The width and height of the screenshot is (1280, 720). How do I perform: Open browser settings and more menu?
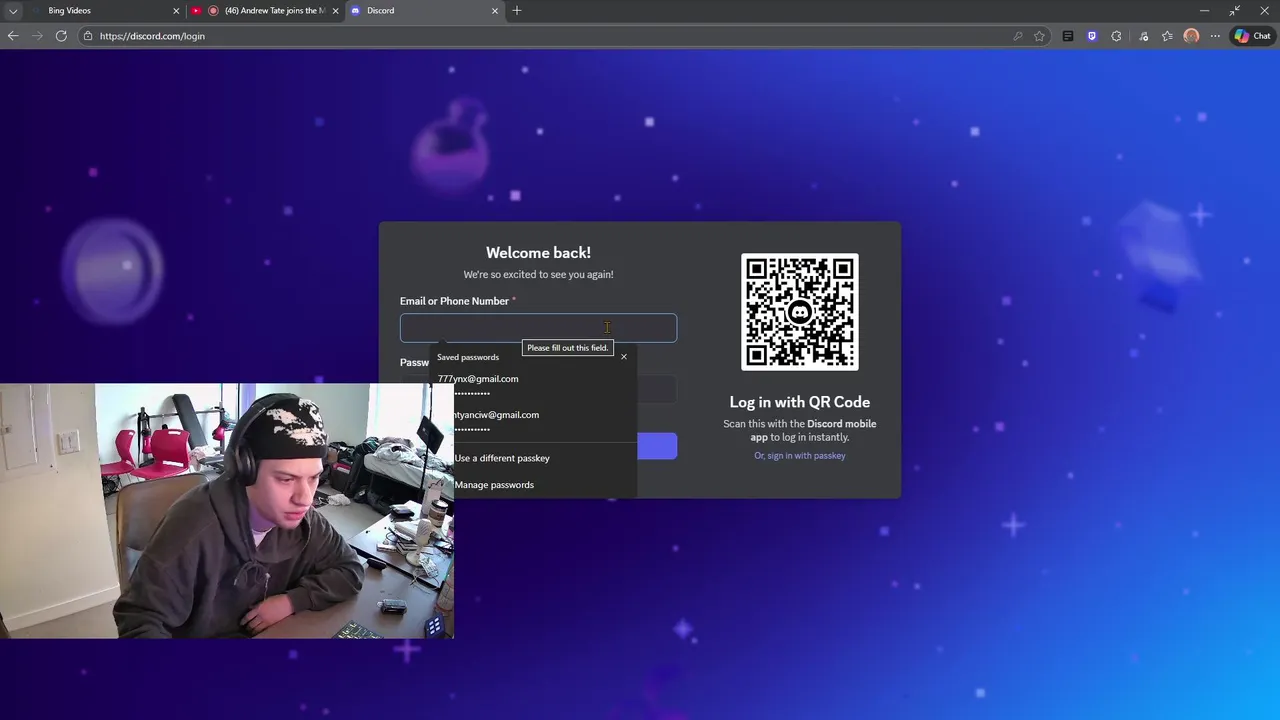(x=1215, y=36)
